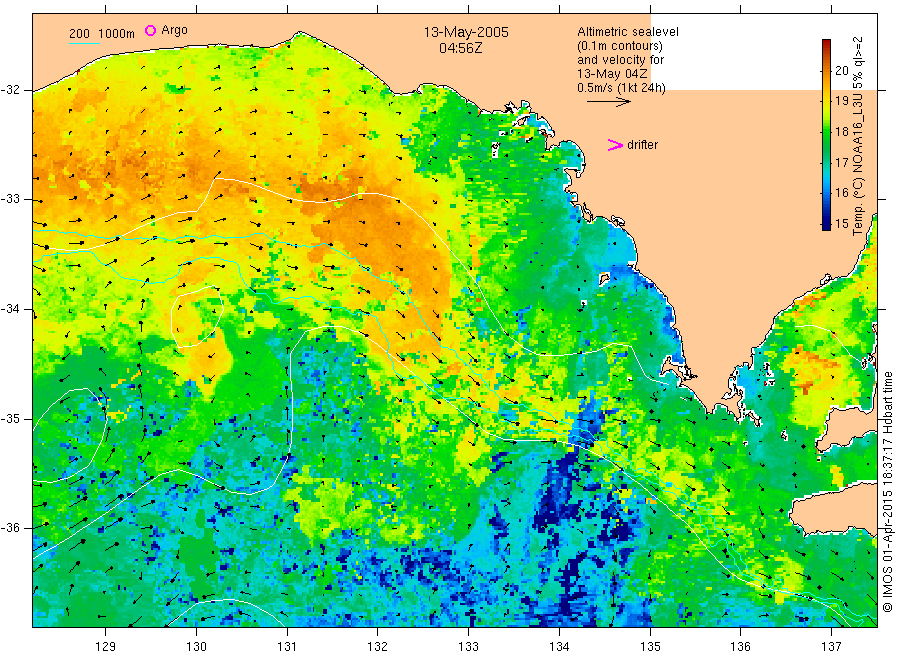The image size is (900, 660).
Task: Click the 'Argo' legend label
Action: coord(174,30)
